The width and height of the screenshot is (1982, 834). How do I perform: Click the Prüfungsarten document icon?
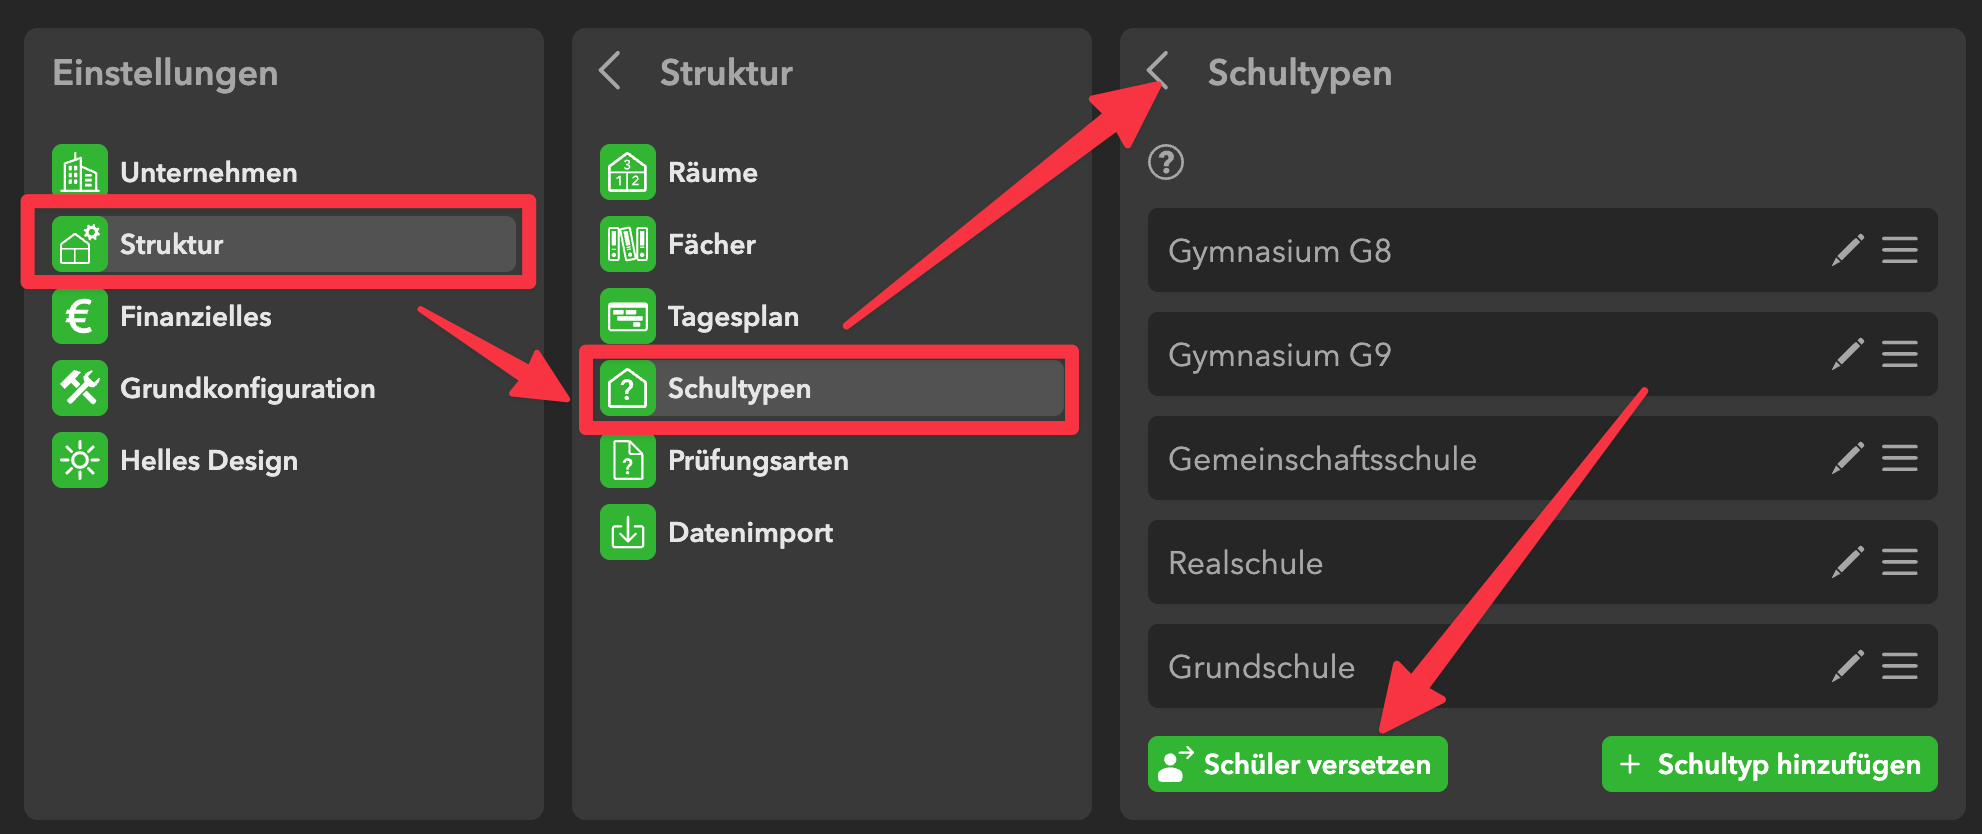coord(628,460)
